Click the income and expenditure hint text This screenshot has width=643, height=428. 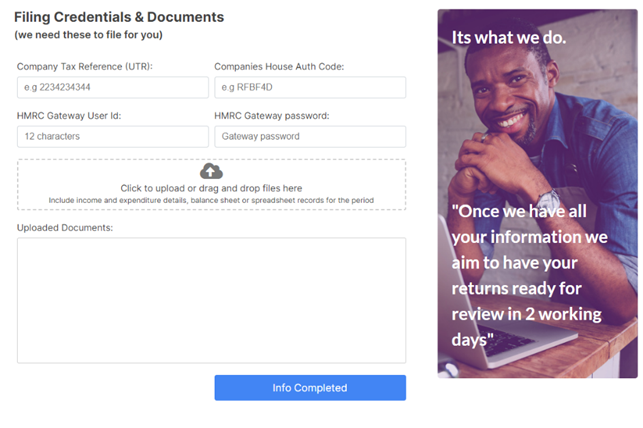(x=211, y=200)
